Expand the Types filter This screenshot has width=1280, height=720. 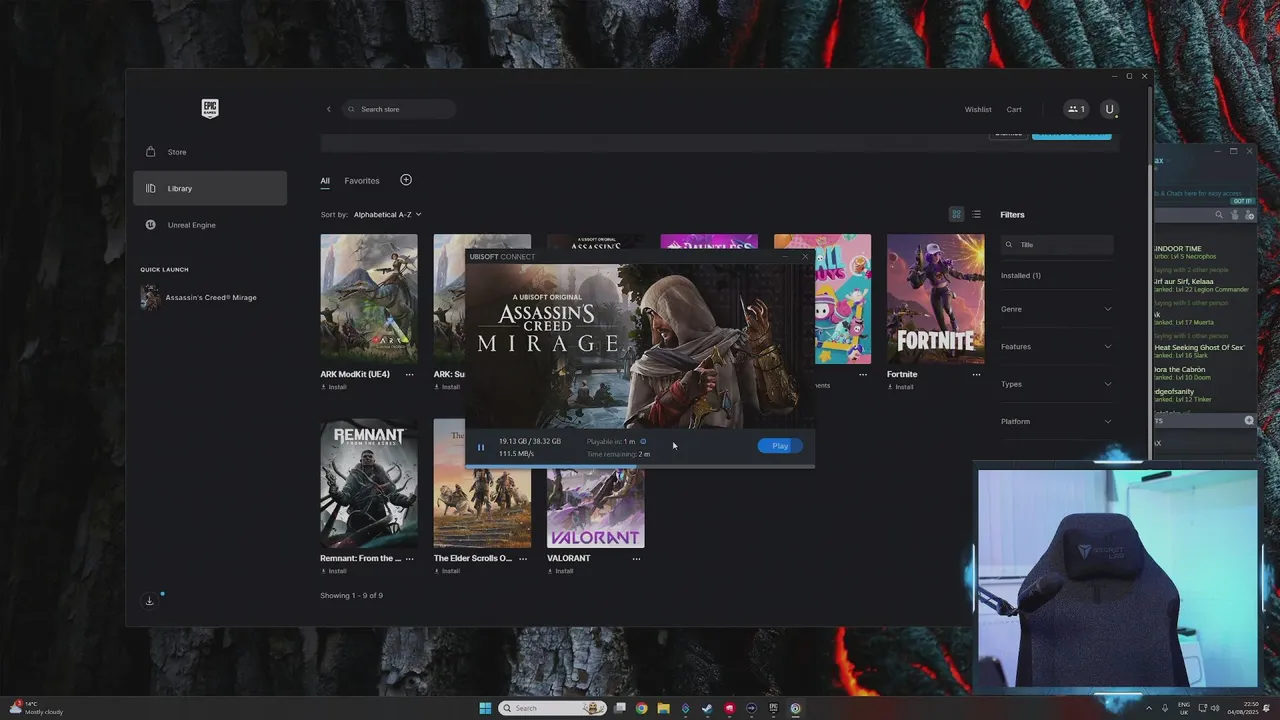pyautogui.click(x=1056, y=384)
